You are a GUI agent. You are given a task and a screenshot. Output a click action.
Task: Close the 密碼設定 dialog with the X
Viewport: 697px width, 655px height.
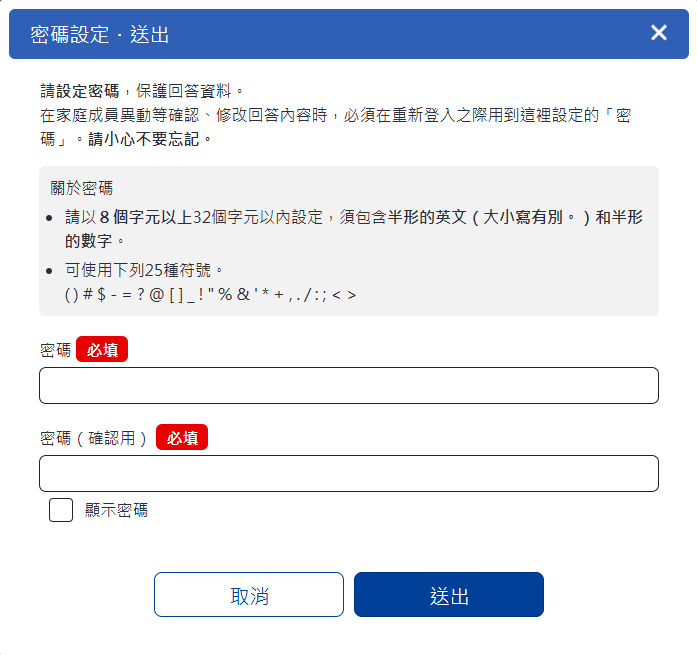click(x=659, y=33)
